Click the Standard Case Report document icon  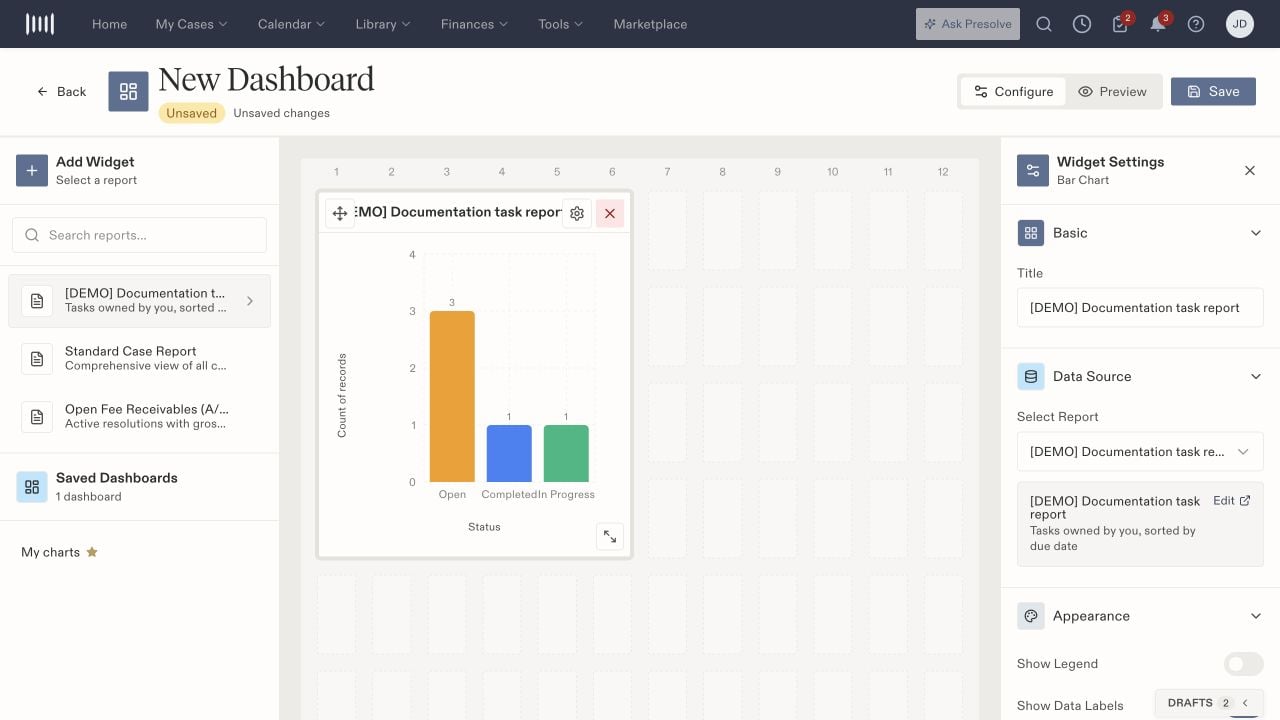click(x=37, y=359)
